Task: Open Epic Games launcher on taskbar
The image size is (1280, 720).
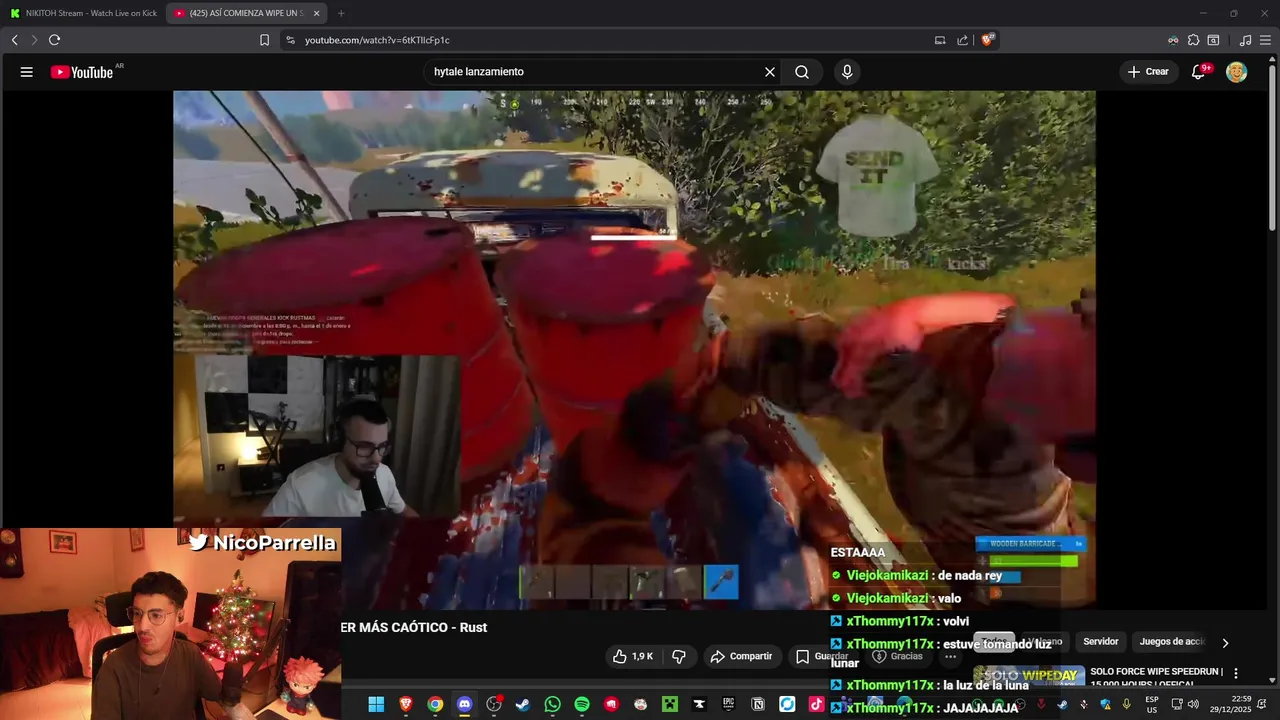Action: [x=729, y=704]
